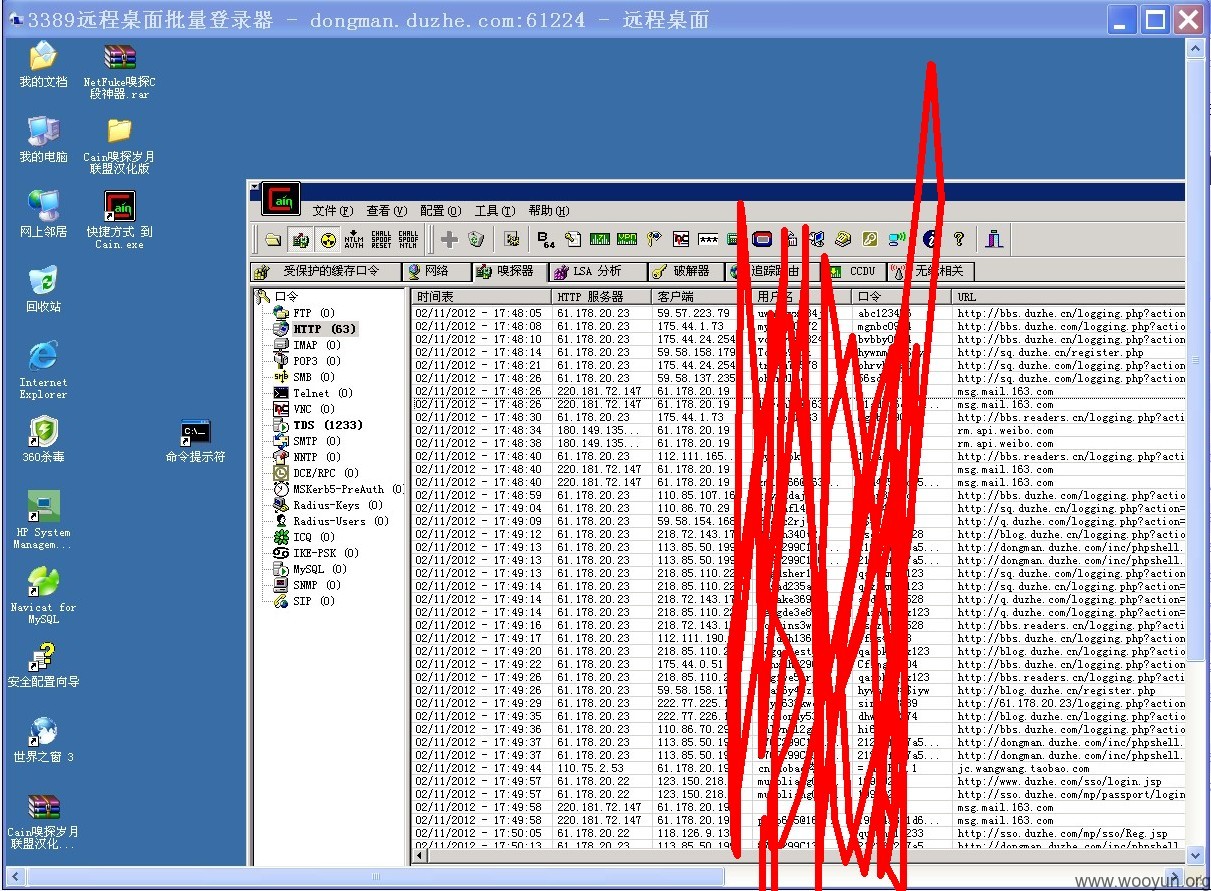Sort by HTTP 服务器 column header
Viewport: 1211px width, 891px height.
(x=601, y=297)
